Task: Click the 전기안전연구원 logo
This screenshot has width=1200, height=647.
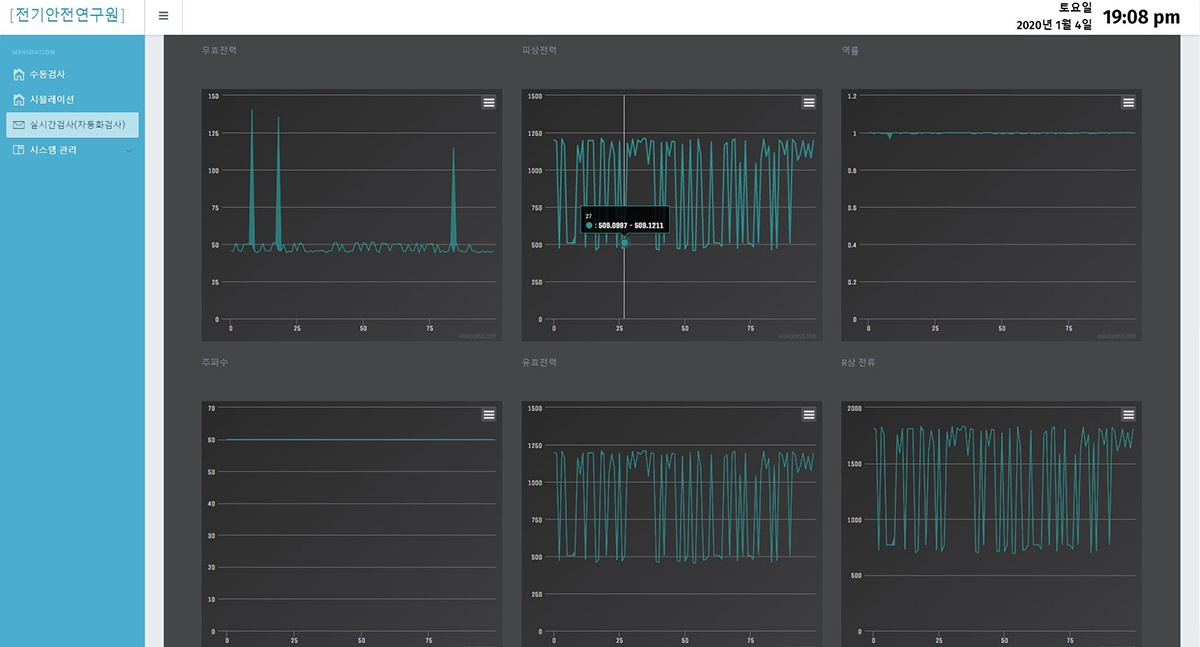Action: tap(67, 16)
